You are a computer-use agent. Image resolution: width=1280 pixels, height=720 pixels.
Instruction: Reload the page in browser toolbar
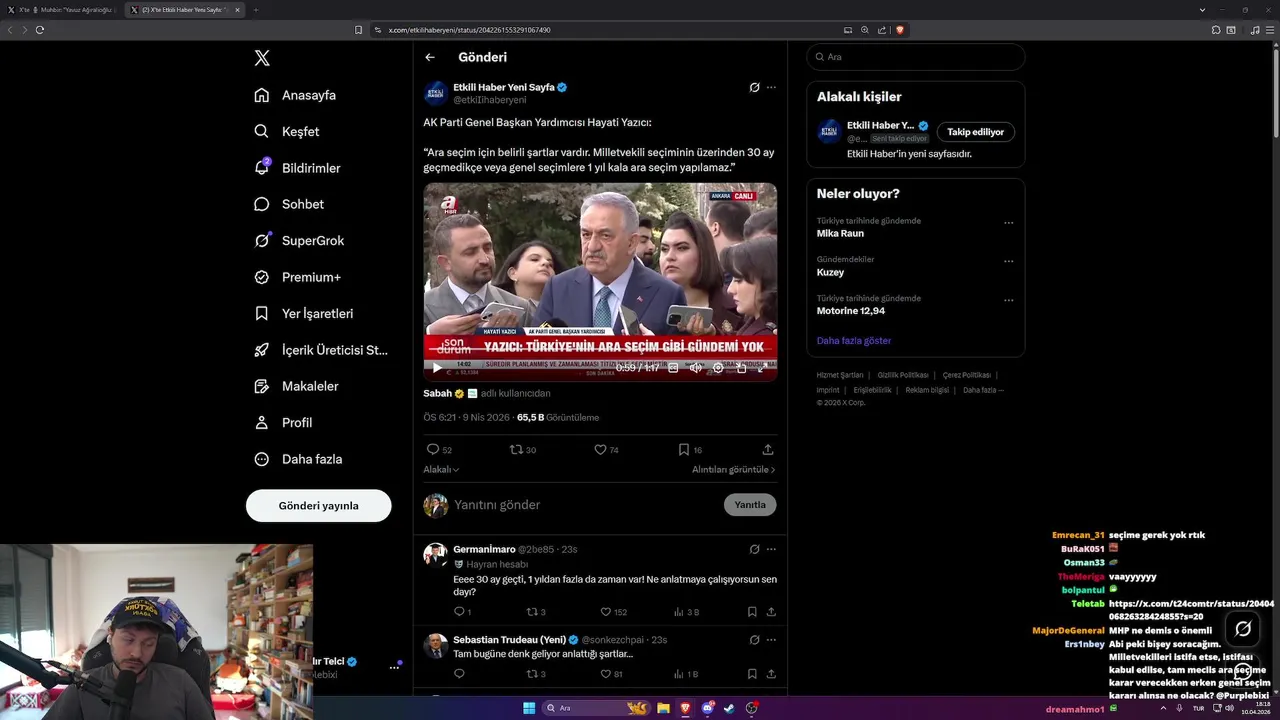(x=40, y=30)
